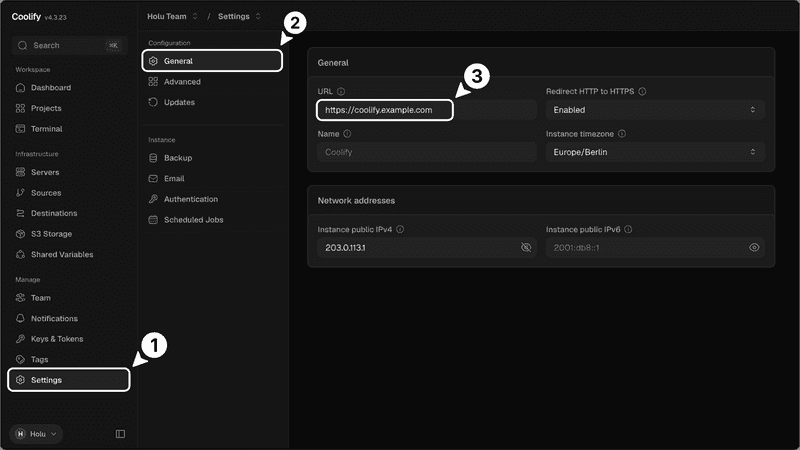Screen dimensions: 800x450
Task: Click the info icon next to Name
Action: tap(347, 134)
